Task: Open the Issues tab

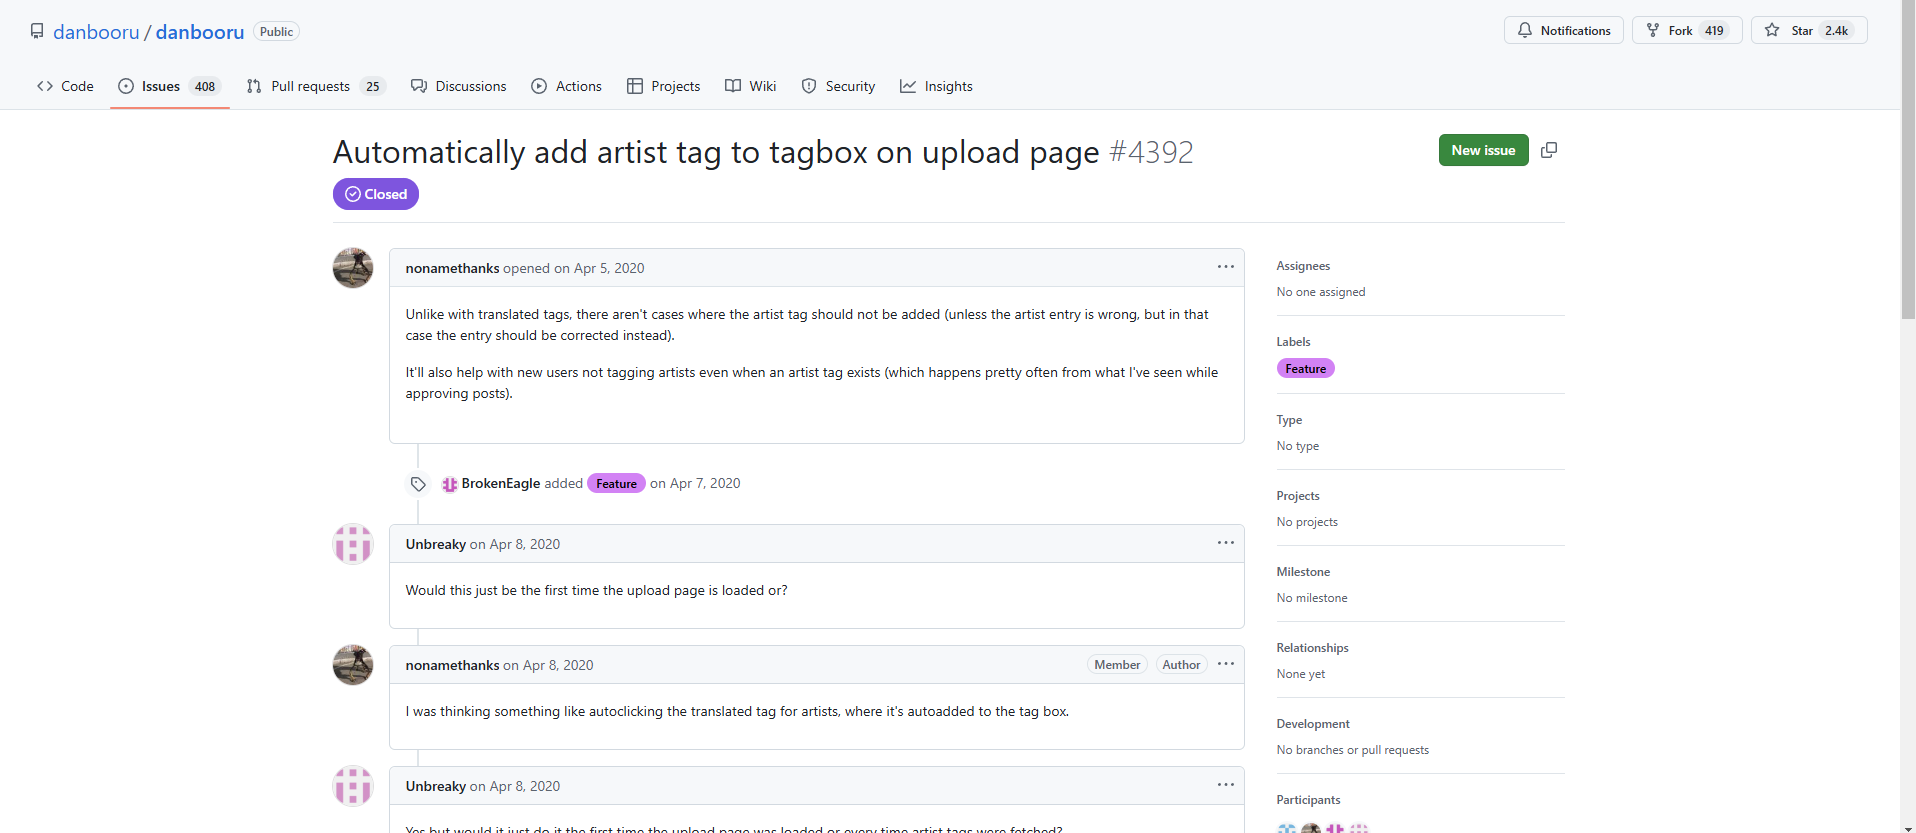Action: click(x=169, y=86)
